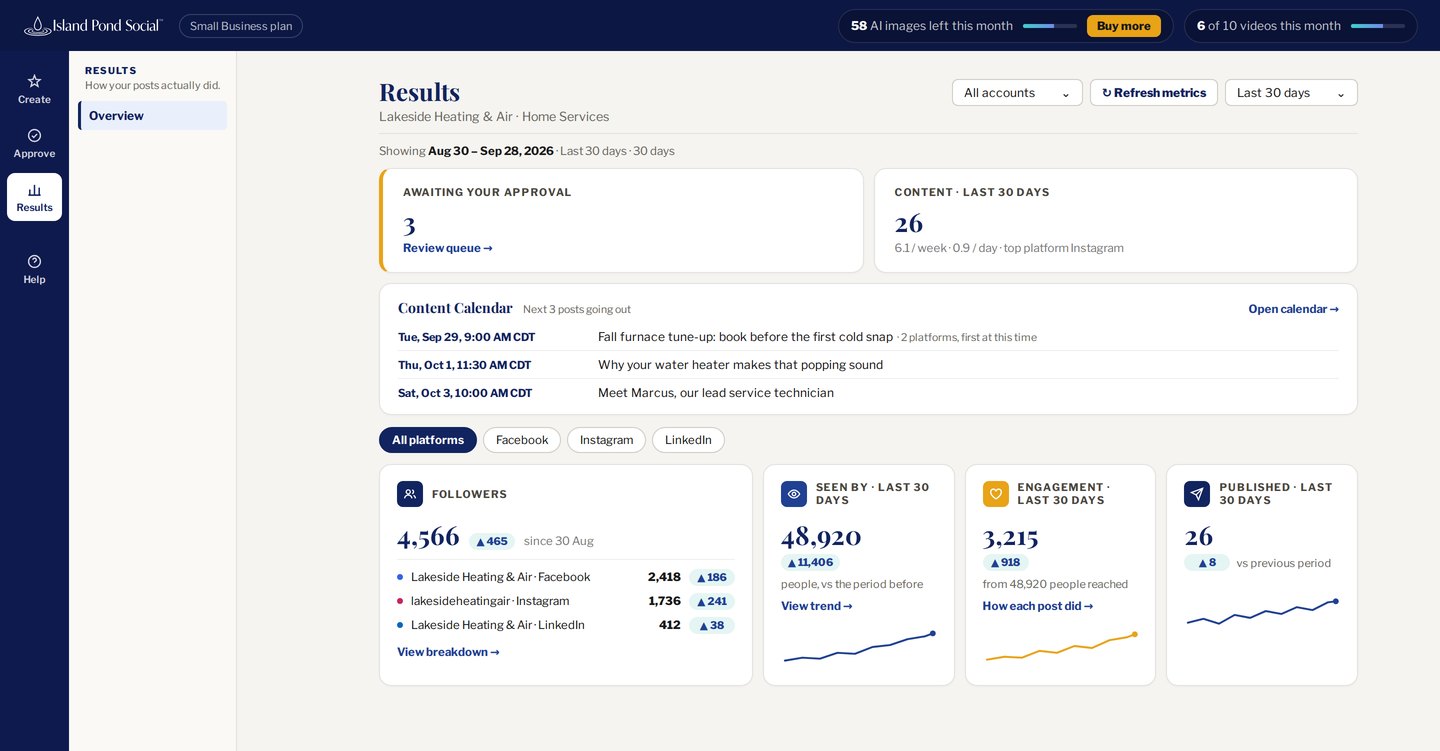Click the Lakeside Heating & Air LinkedIn row
Screen dimensions: 1440x751
coord(566,625)
